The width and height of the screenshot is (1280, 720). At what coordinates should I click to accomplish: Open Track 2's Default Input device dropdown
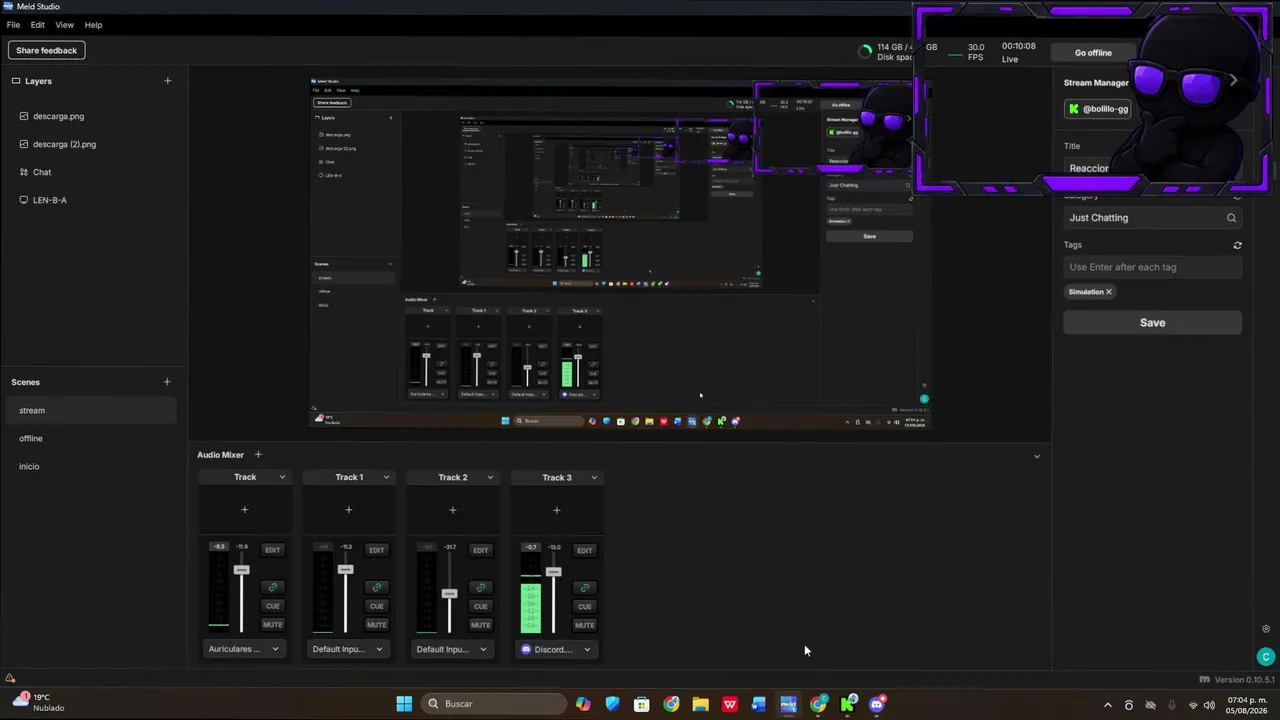click(x=452, y=649)
